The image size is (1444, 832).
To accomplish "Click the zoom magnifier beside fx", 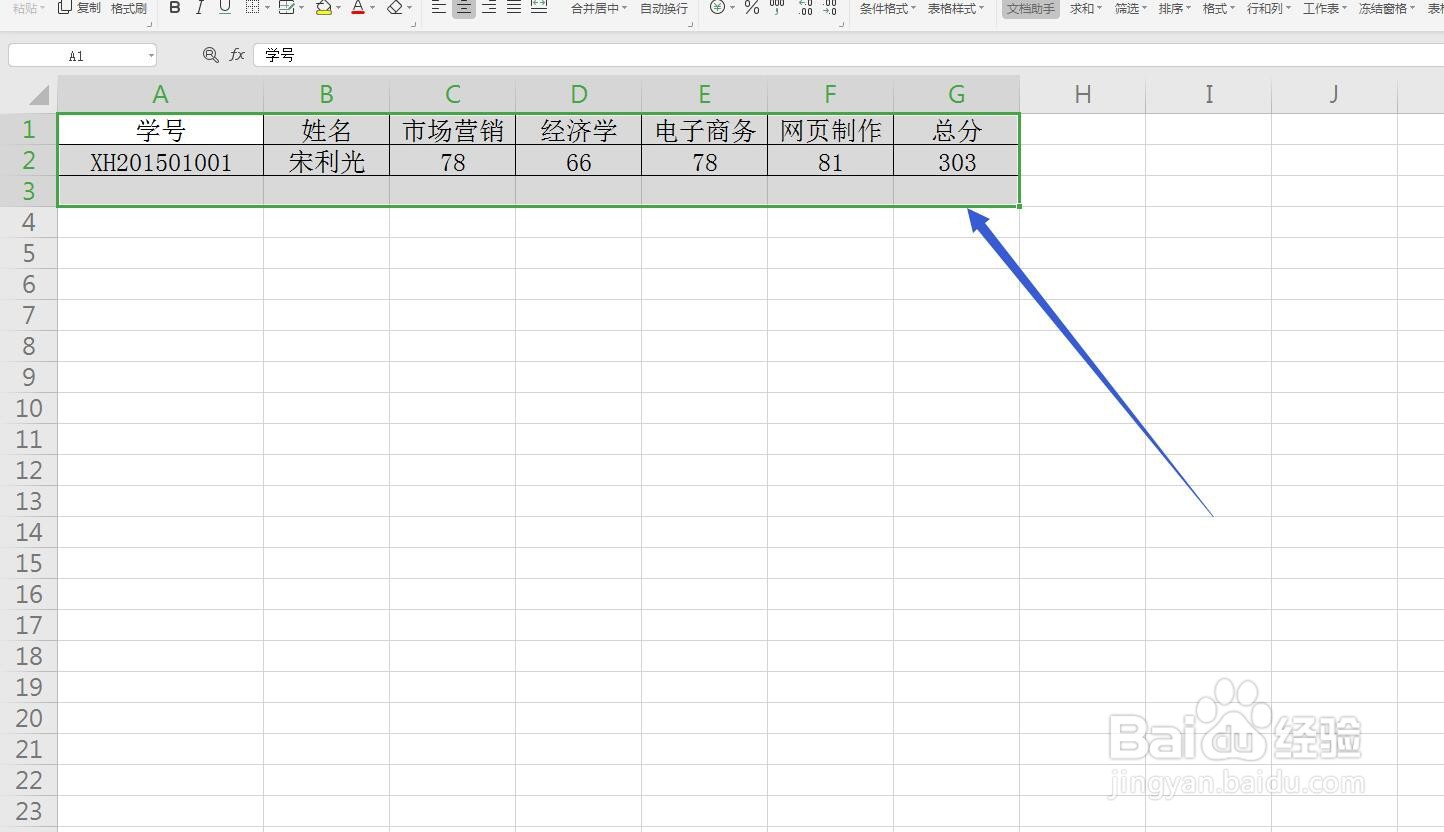I will point(210,55).
